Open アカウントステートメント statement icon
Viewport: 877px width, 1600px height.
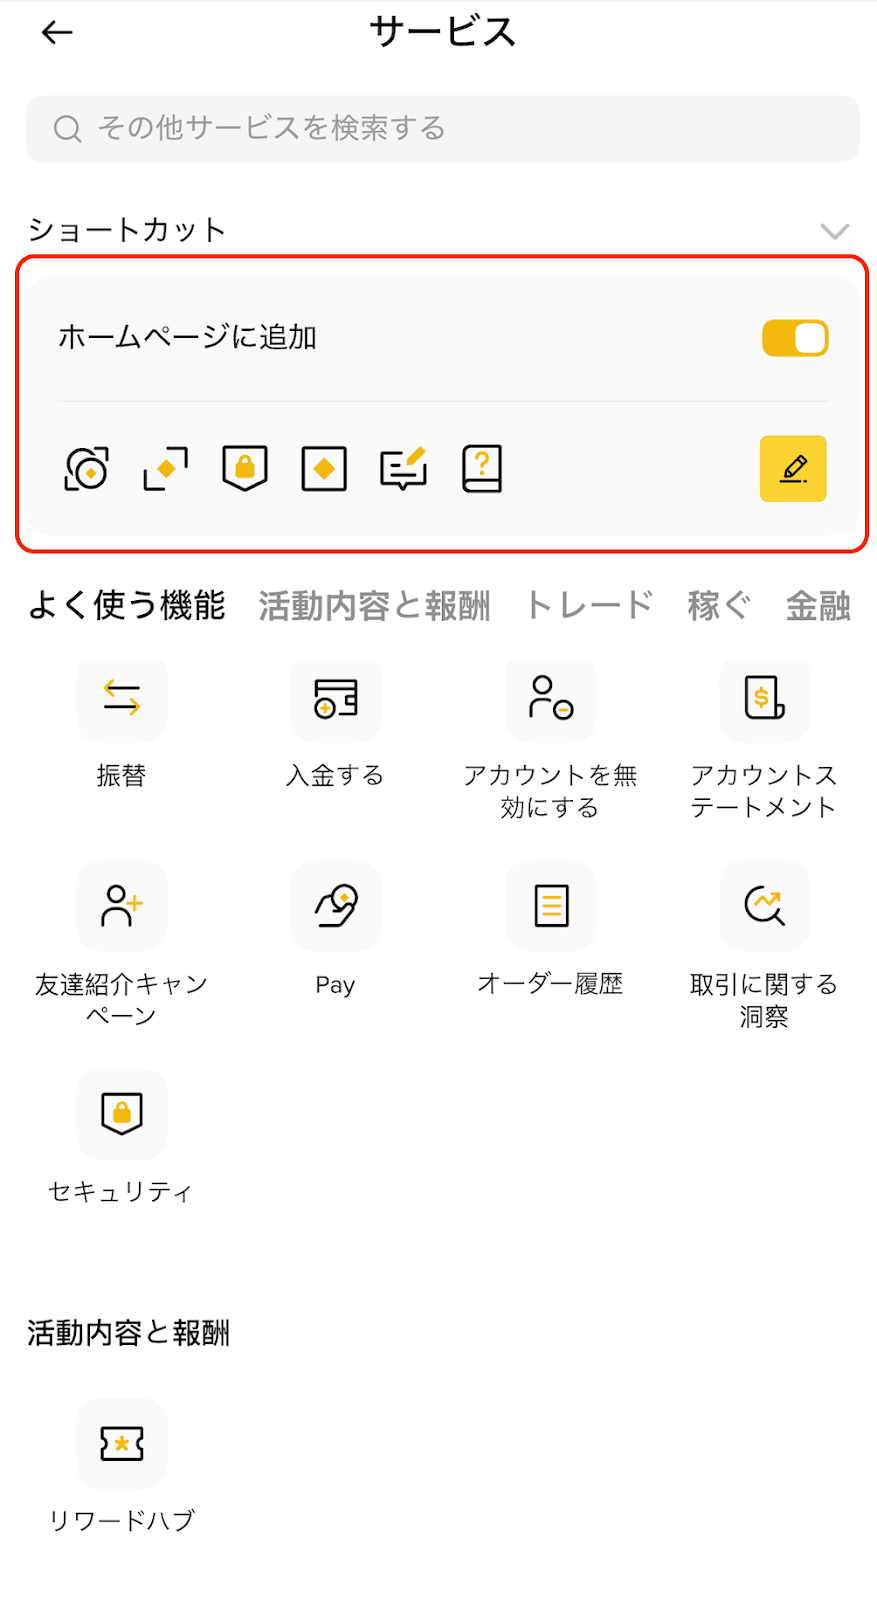(x=764, y=700)
